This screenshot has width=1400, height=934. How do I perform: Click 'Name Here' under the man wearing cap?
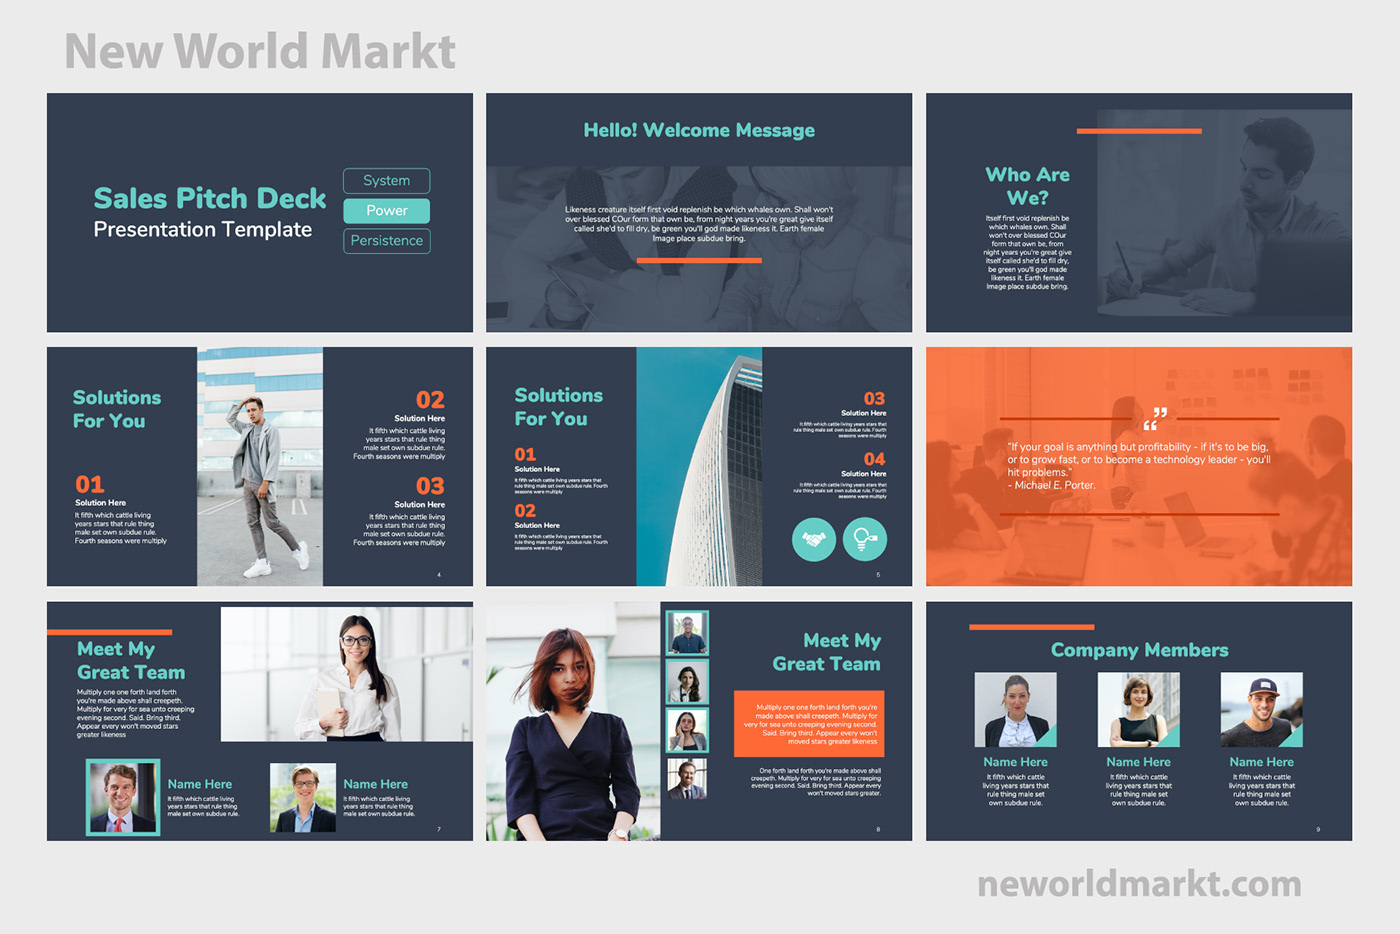[1261, 762]
